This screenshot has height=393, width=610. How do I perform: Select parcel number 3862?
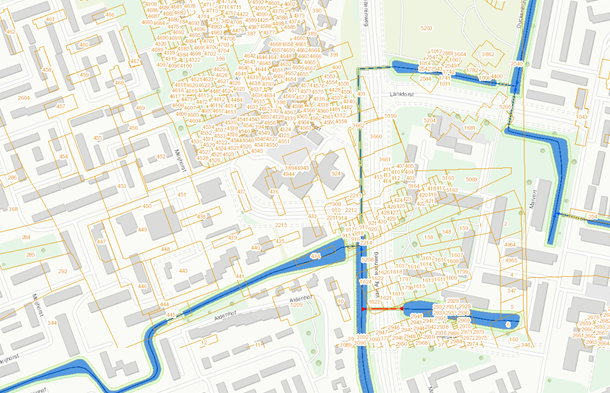coord(488,54)
